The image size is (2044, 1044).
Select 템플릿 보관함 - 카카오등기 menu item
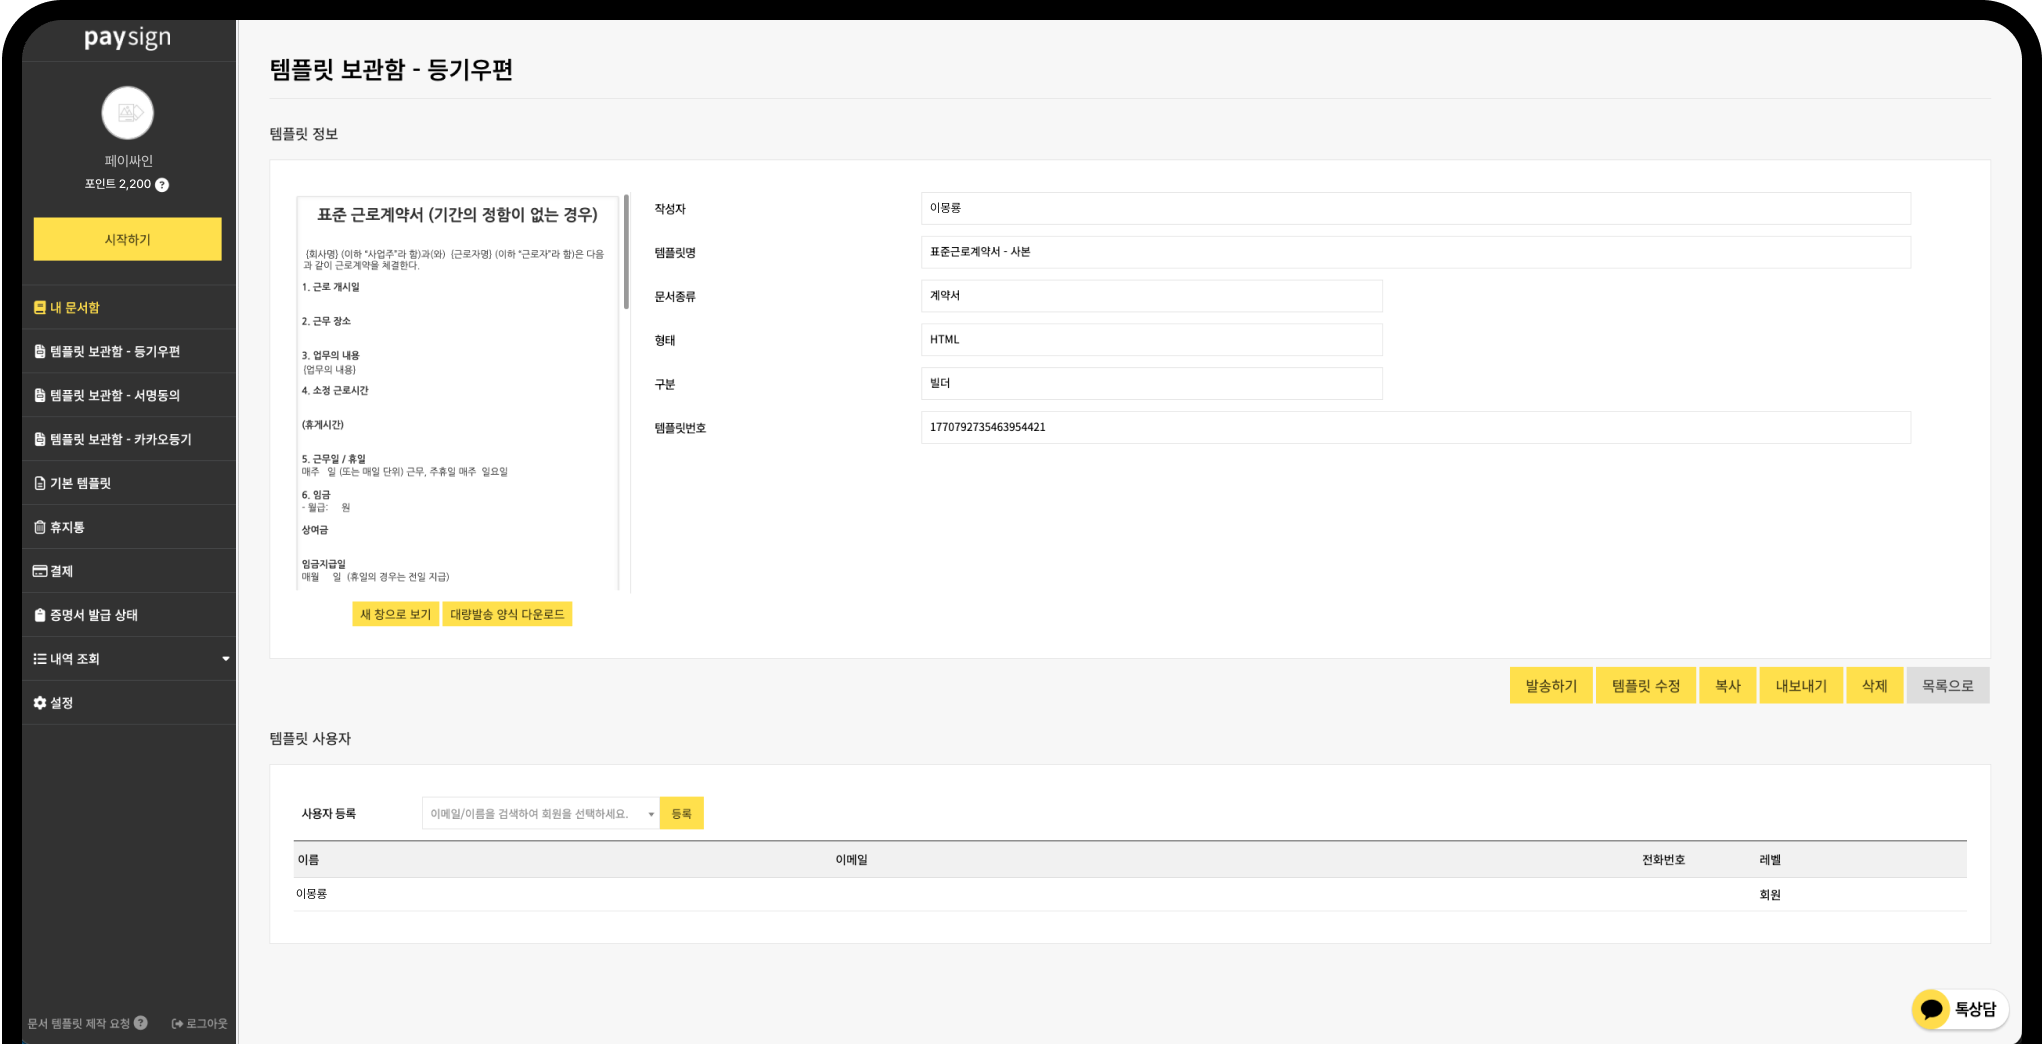(x=120, y=440)
